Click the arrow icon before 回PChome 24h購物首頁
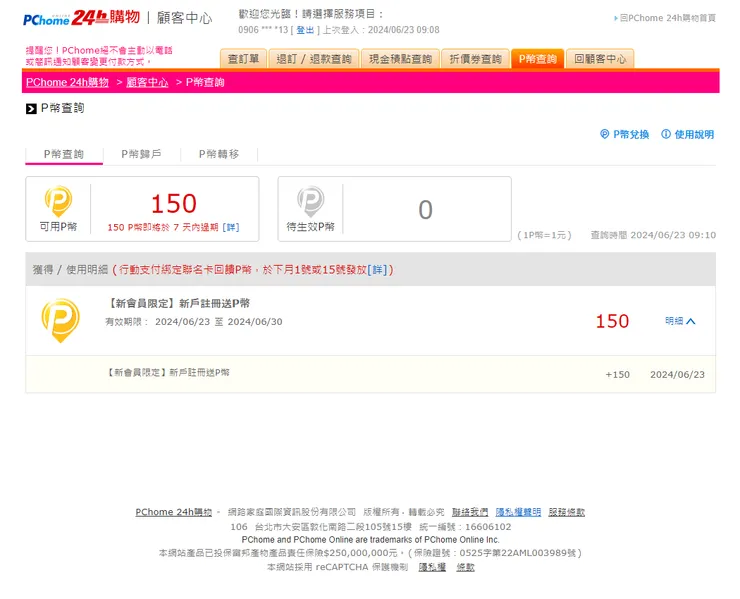Screen dimensions: 740x599 (x=616, y=18)
